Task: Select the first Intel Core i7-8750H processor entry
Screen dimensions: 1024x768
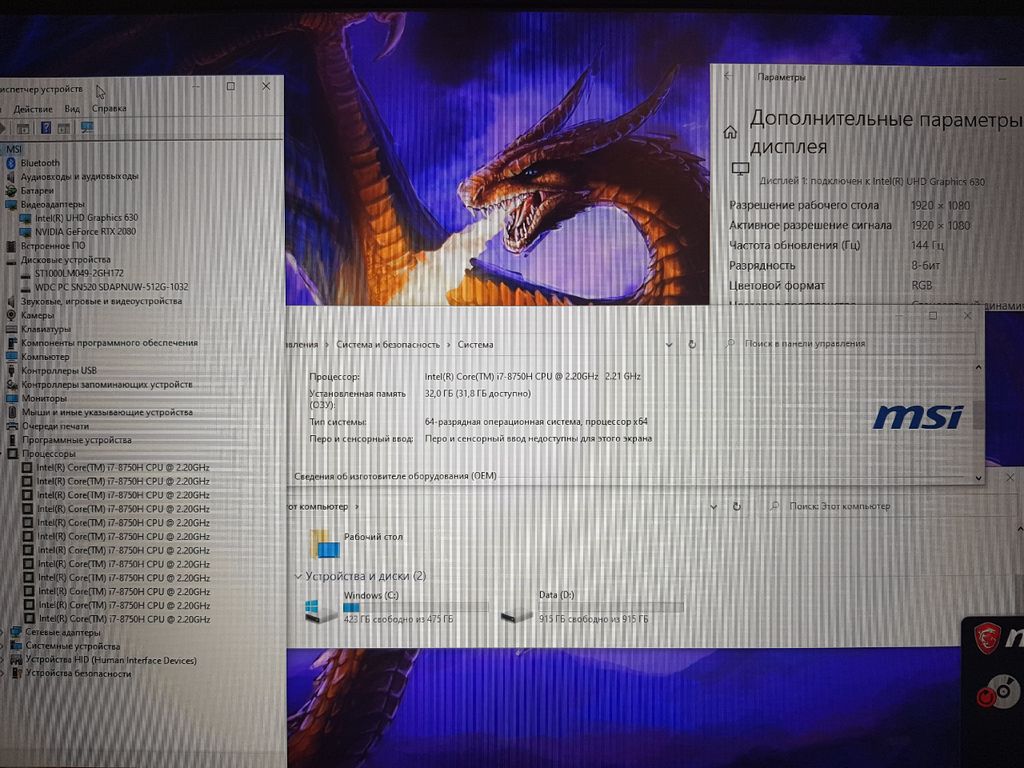Action: click(123, 468)
